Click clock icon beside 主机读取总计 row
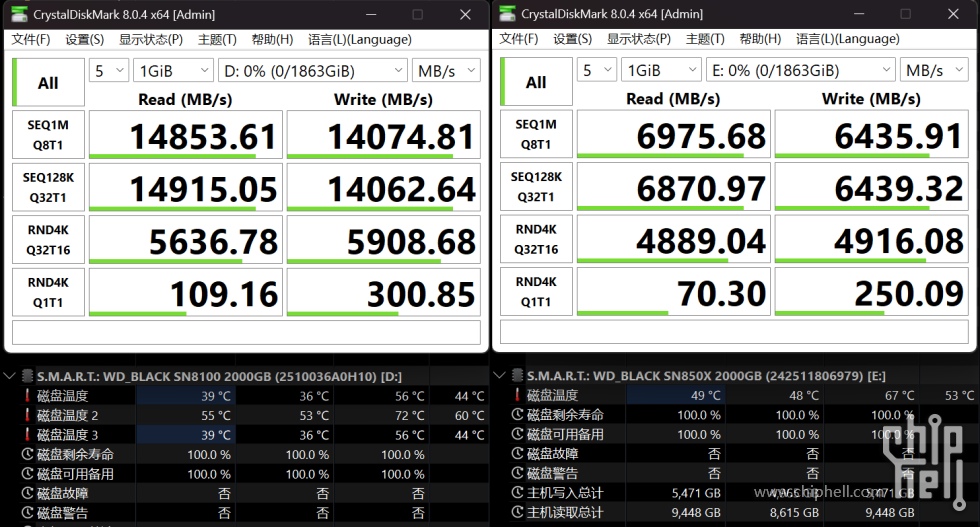The height and width of the screenshot is (527, 980). (x=518, y=512)
